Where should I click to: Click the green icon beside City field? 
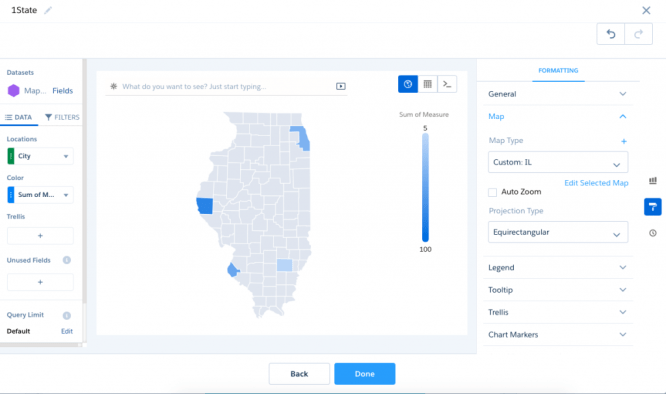click(11, 156)
